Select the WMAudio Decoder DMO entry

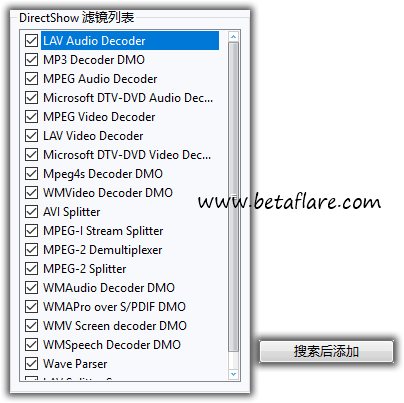109,288
